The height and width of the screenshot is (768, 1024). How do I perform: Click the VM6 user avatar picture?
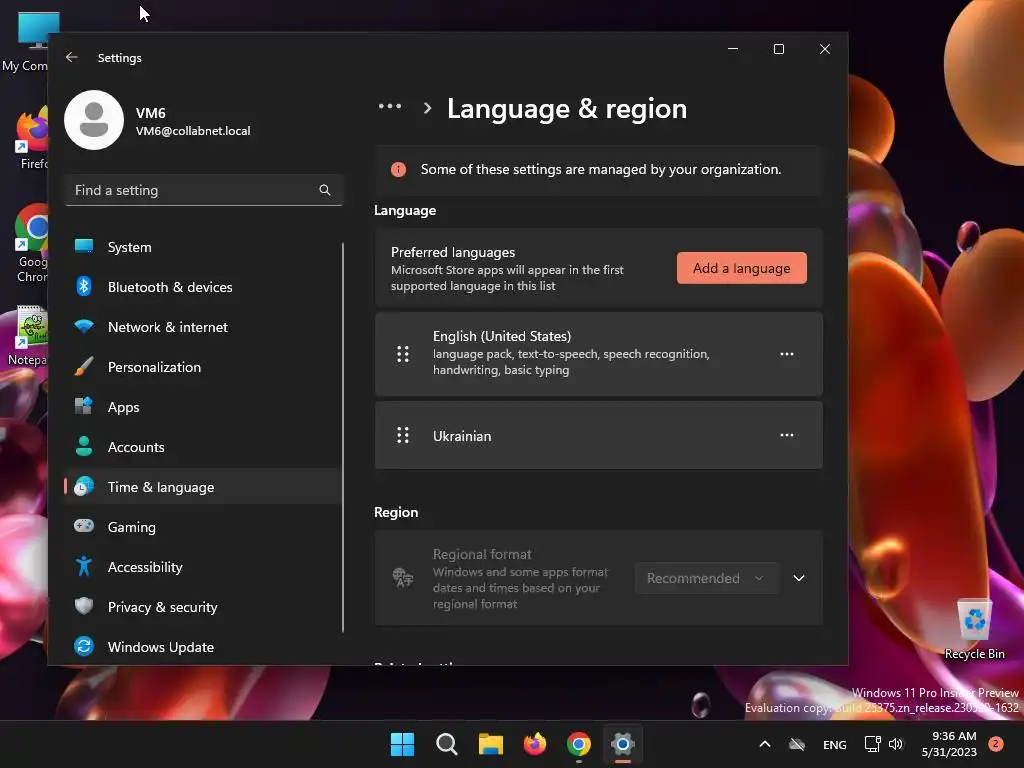click(x=94, y=120)
